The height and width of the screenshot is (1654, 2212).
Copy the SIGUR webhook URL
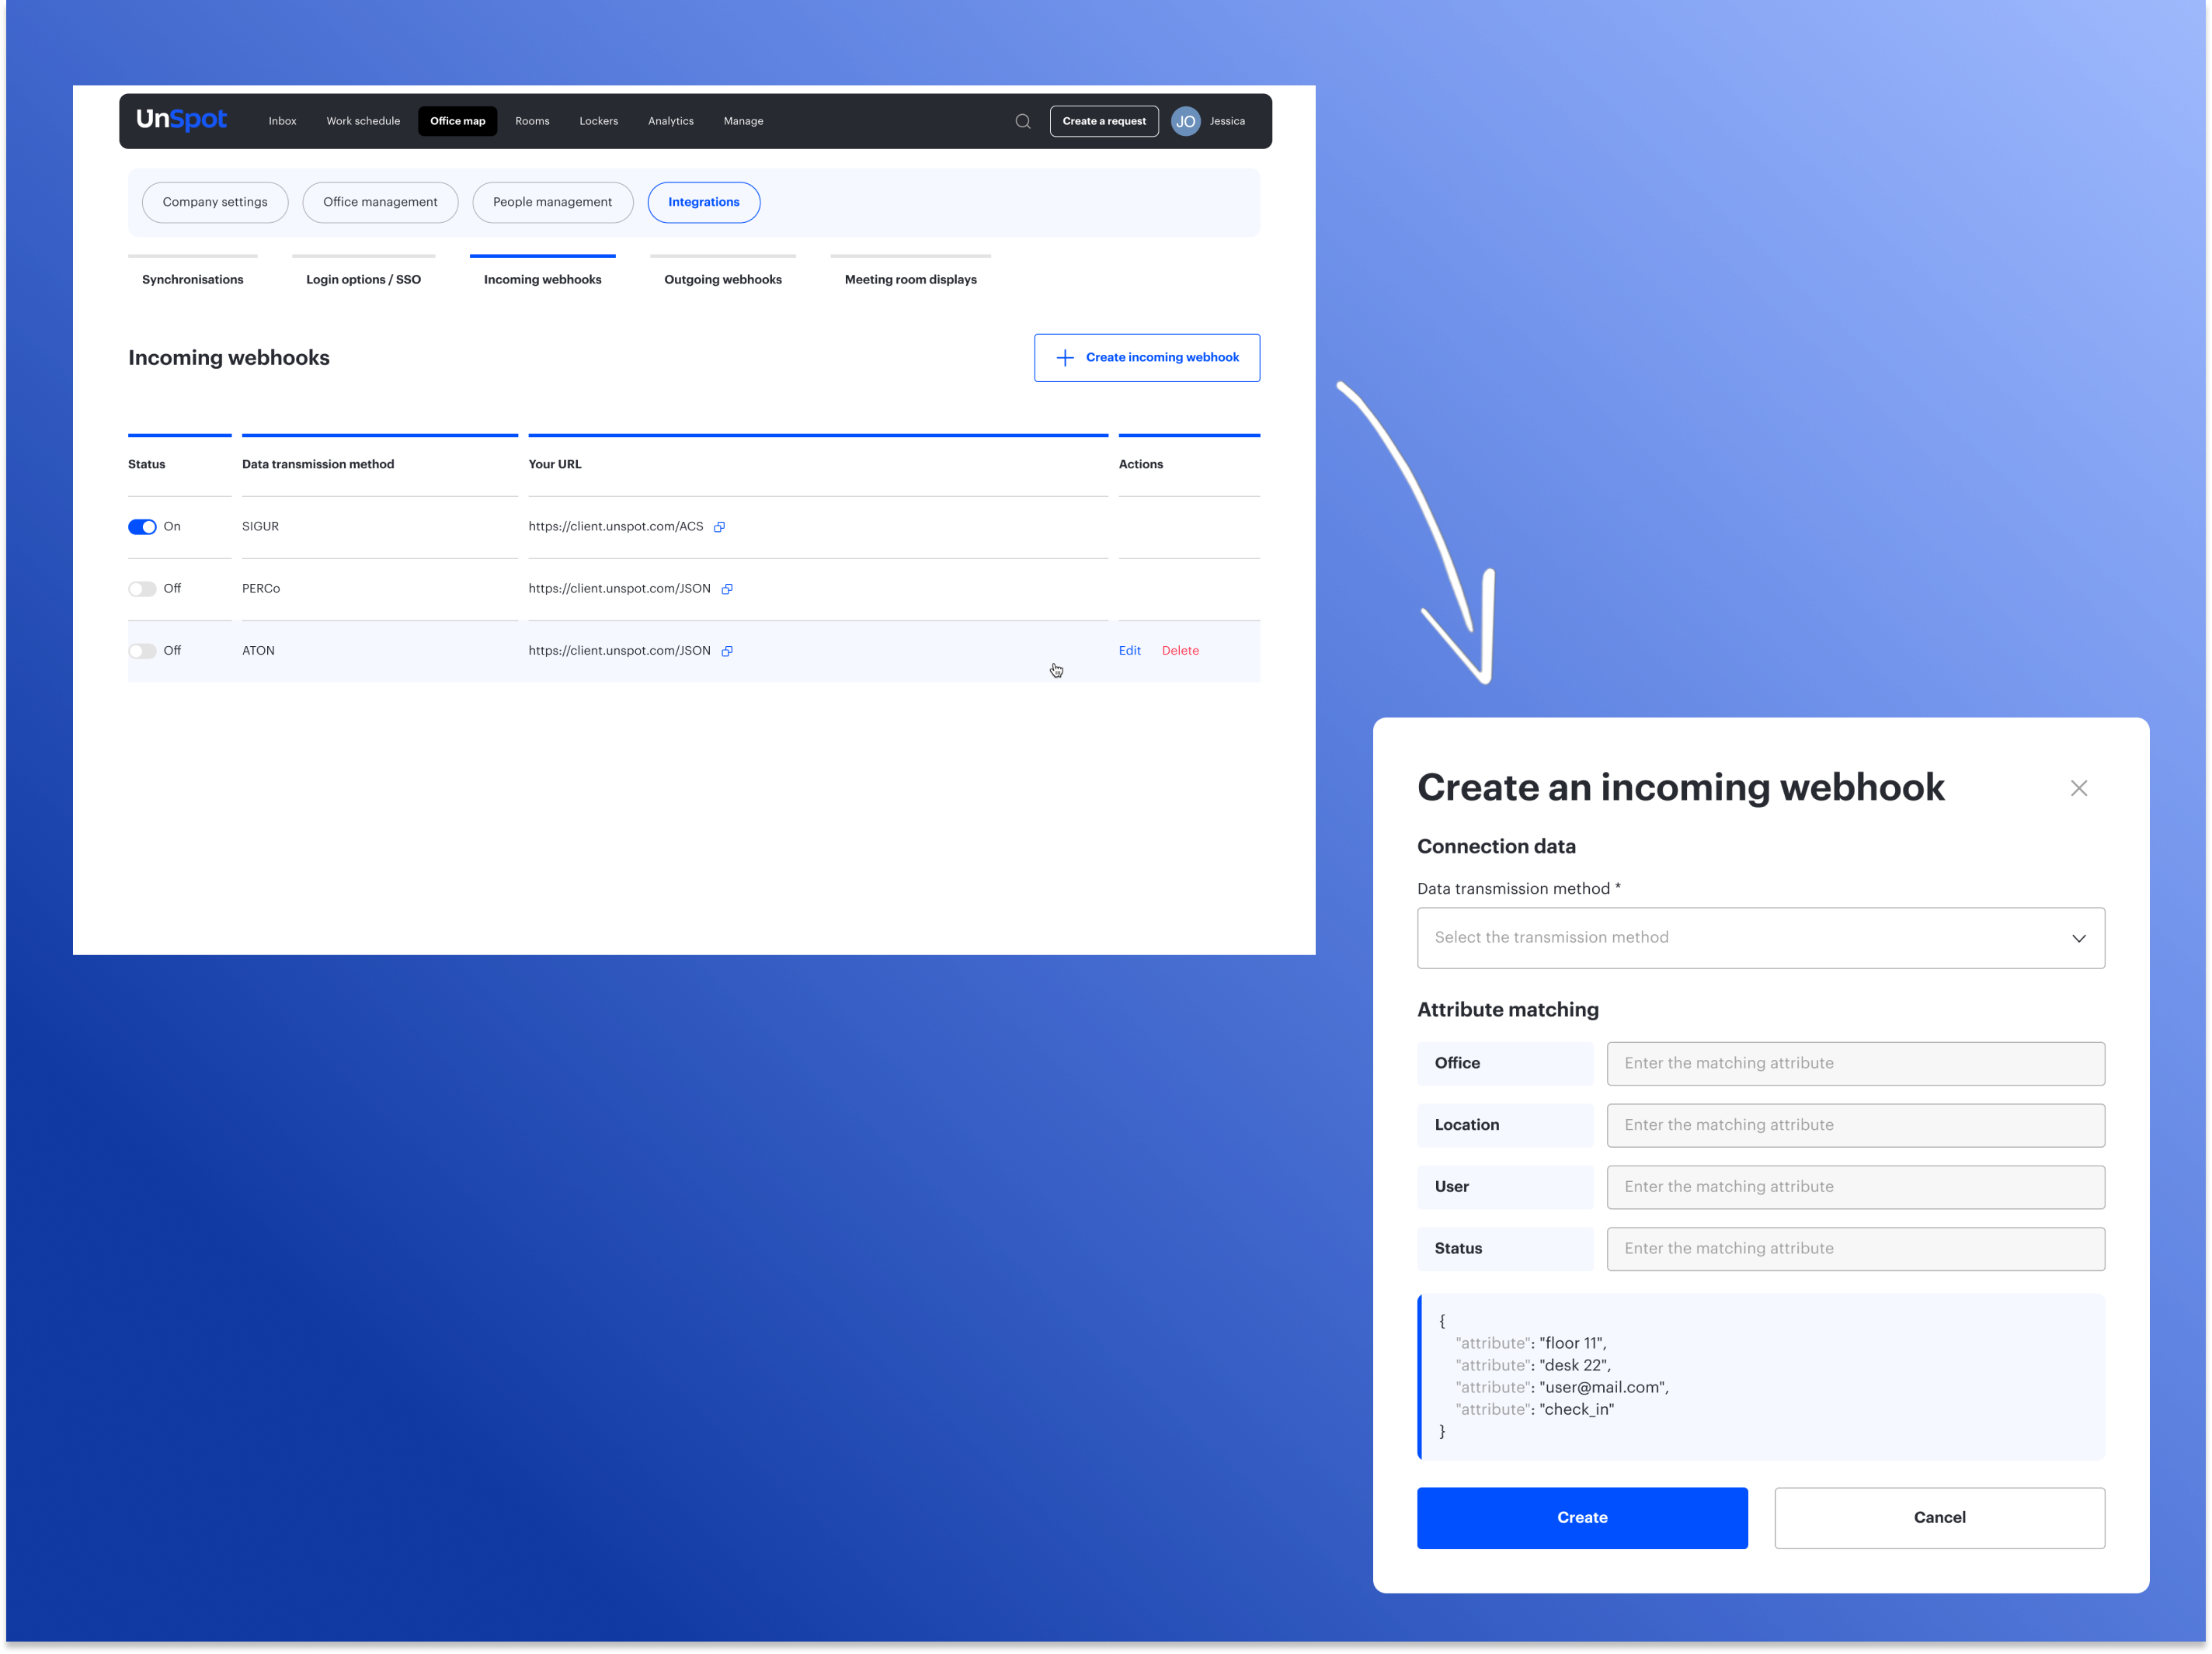coord(719,527)
